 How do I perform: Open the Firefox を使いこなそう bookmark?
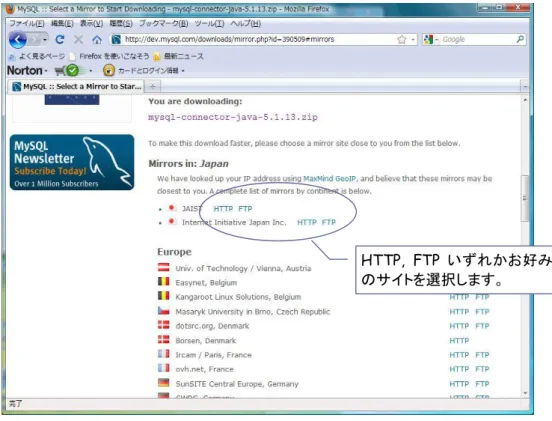(110, 56)
